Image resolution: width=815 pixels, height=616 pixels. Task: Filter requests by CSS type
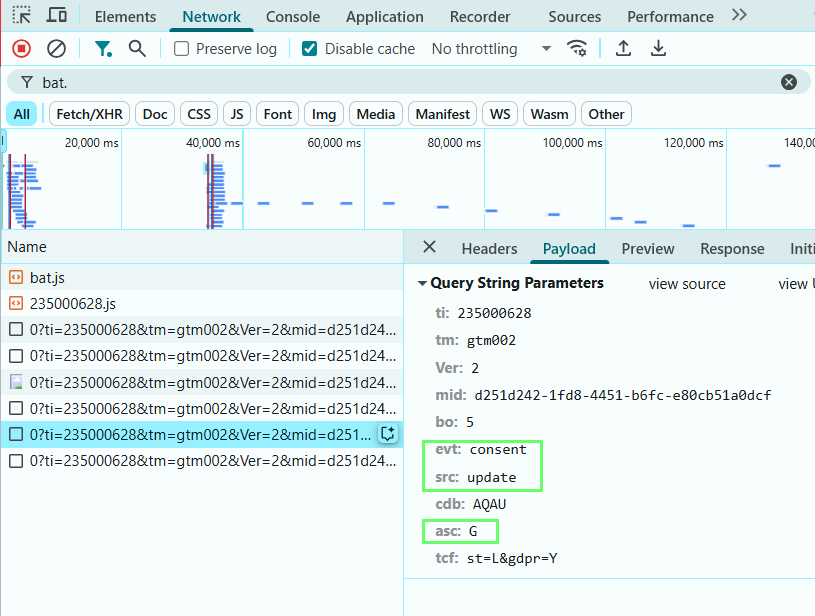199,114
